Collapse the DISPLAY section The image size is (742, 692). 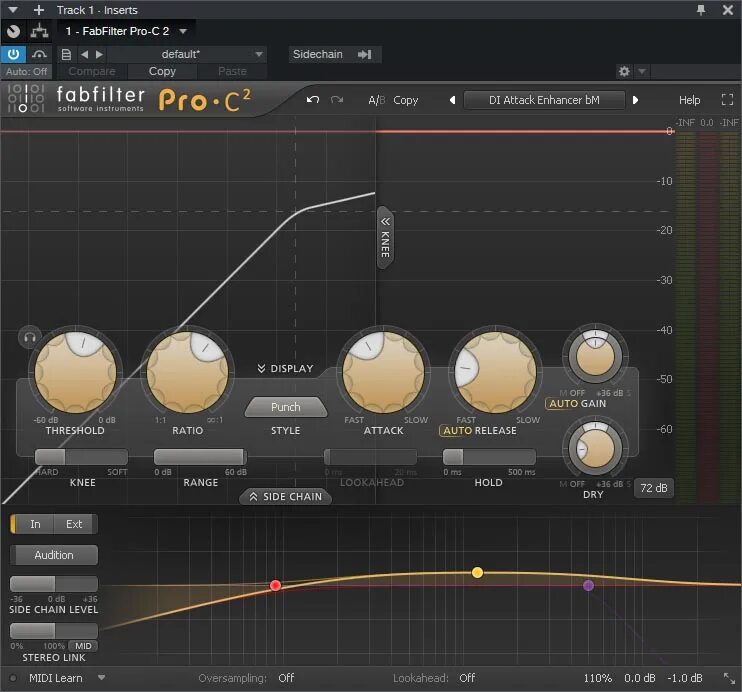[x=285, y=368]
